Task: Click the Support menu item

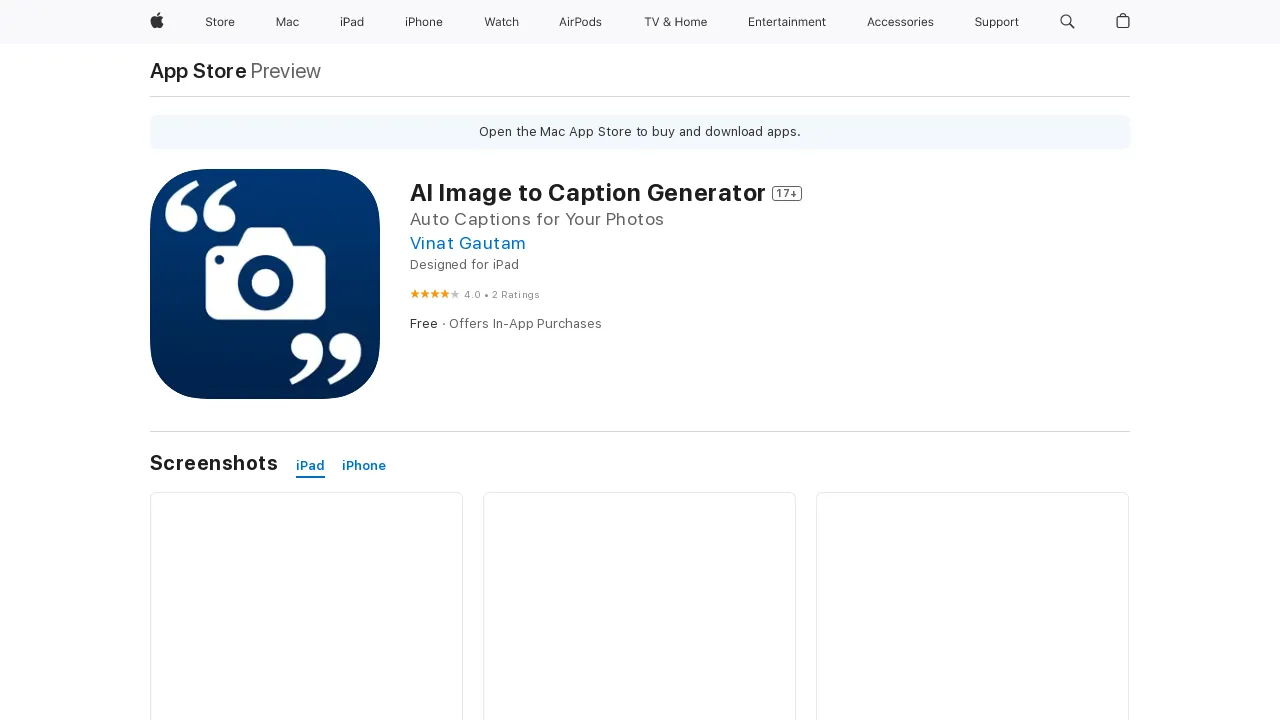Action: [996, 21]
